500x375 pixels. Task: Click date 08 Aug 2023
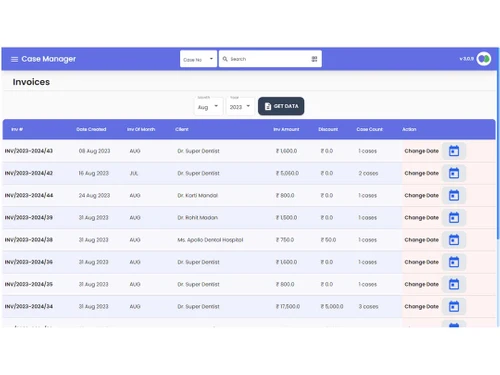[94, 151]
